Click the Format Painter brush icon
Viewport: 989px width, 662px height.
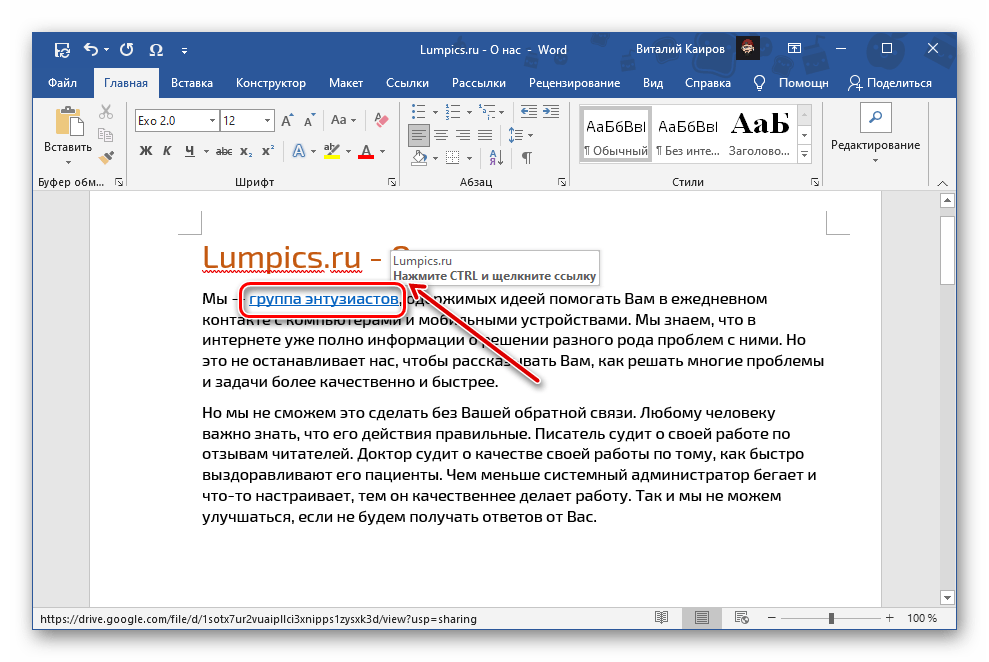(x=106, y=157)
